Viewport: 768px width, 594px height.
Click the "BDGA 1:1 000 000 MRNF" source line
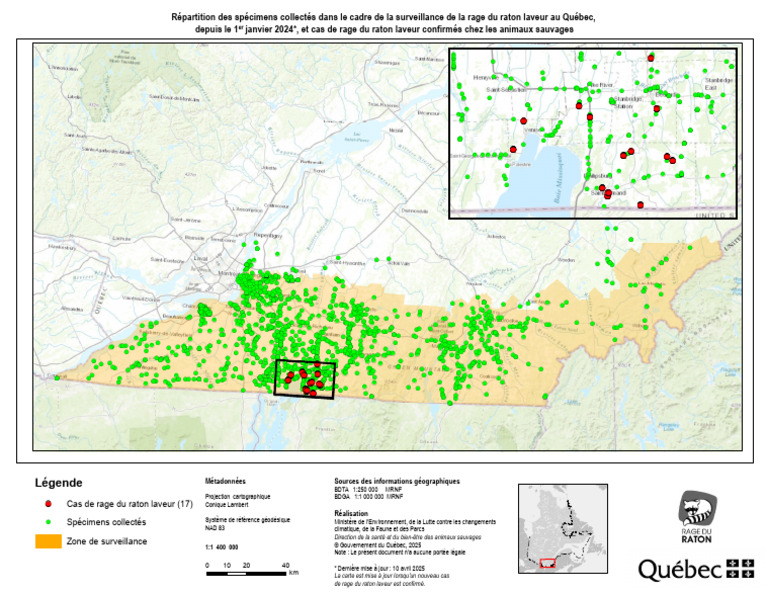tap(368, 497)
